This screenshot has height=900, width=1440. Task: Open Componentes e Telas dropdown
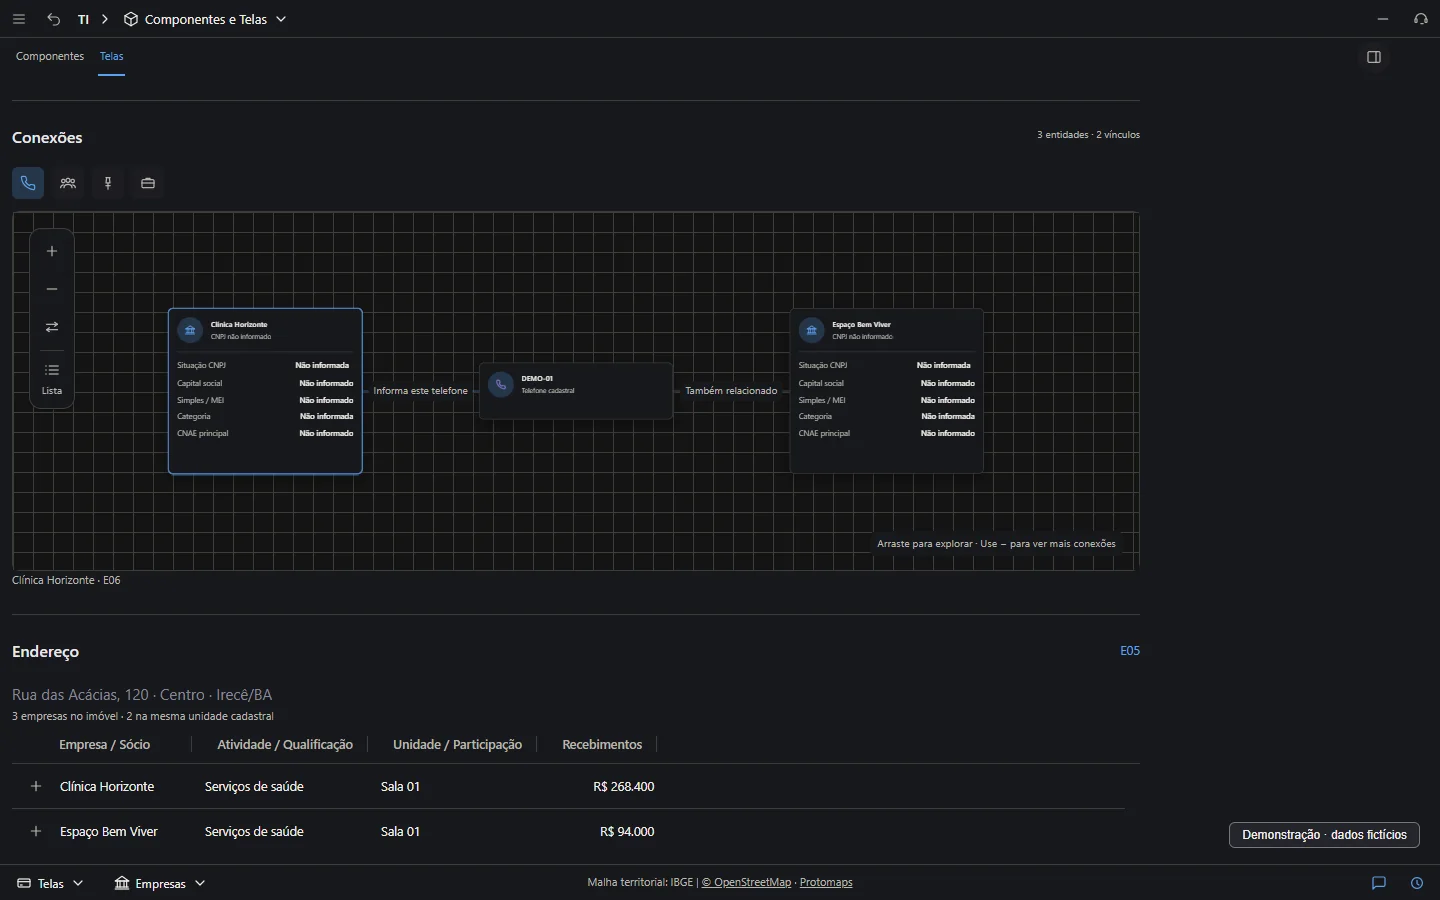click(x=205, y=19)
